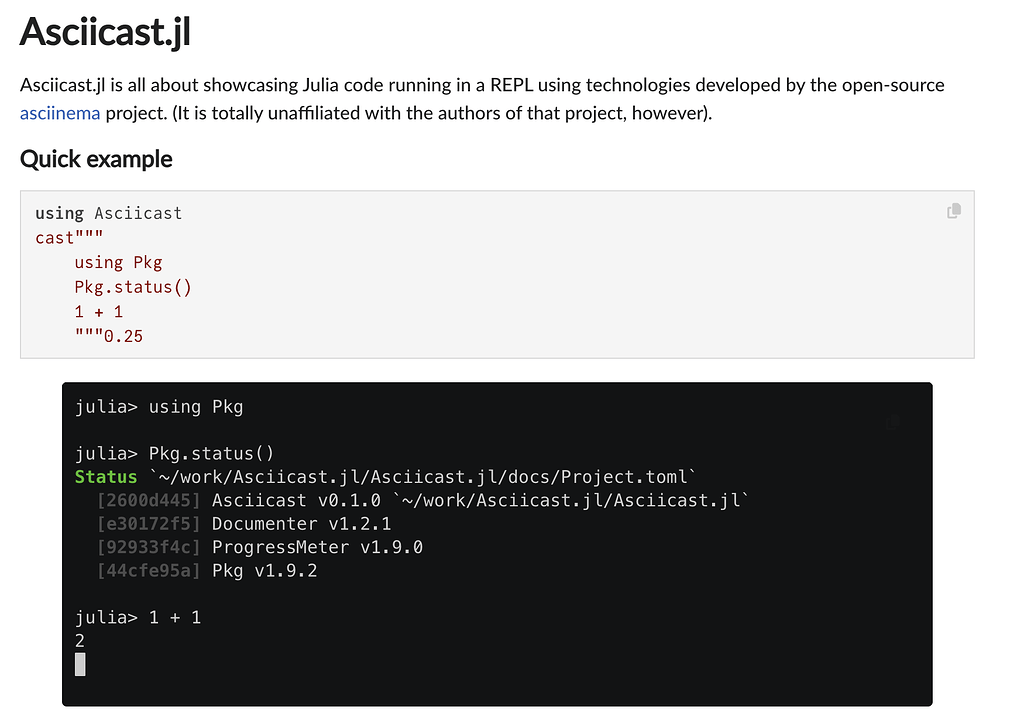Viewport: 1024px width, 726px height.
Task: Click the """0.25 line in the code
Action: [x=109, y=336]
